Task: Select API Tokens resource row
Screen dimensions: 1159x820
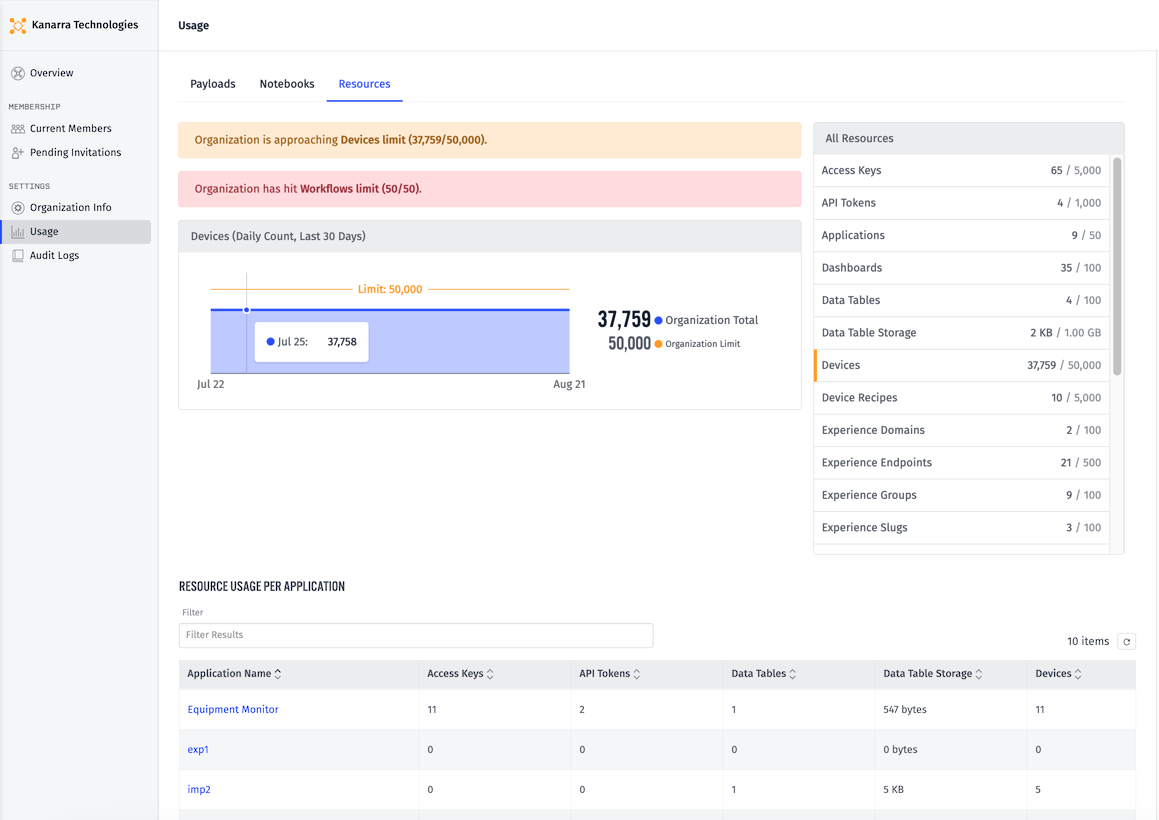Action: point(961,203)
